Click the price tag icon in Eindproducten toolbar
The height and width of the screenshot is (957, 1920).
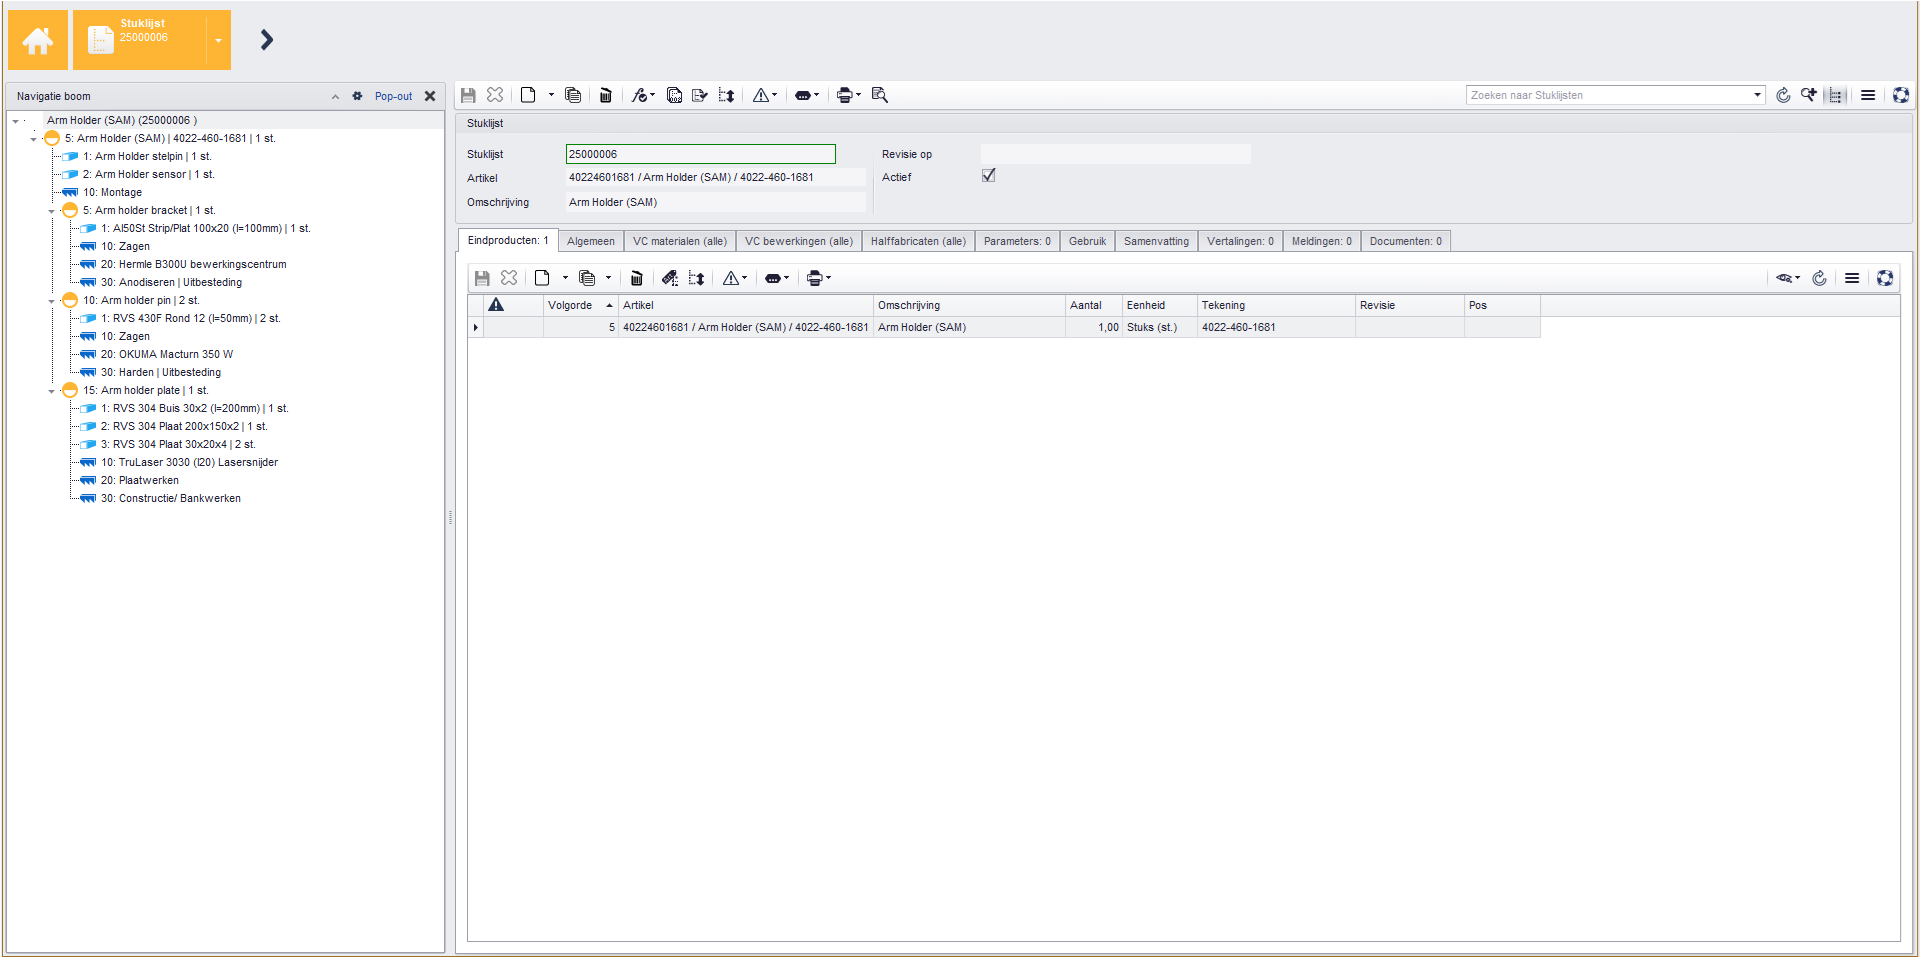point(670,278)
